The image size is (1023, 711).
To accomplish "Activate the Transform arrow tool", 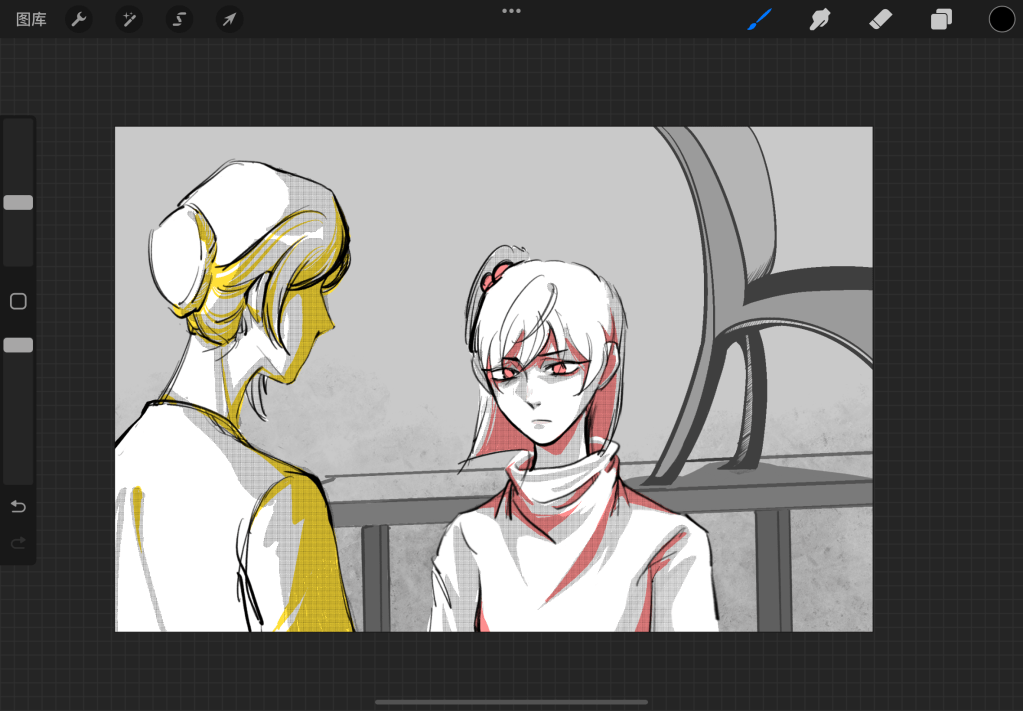I will [x=230, y=19].
